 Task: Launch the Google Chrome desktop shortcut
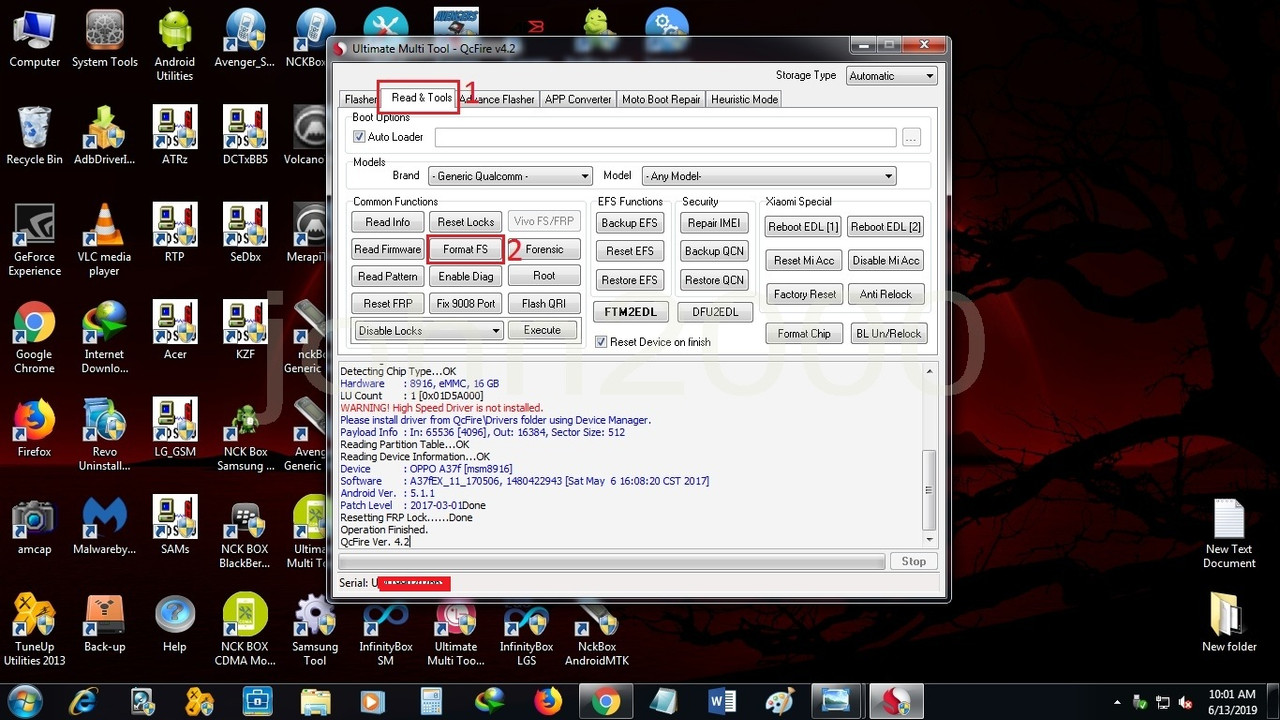(x=34, y=338)
